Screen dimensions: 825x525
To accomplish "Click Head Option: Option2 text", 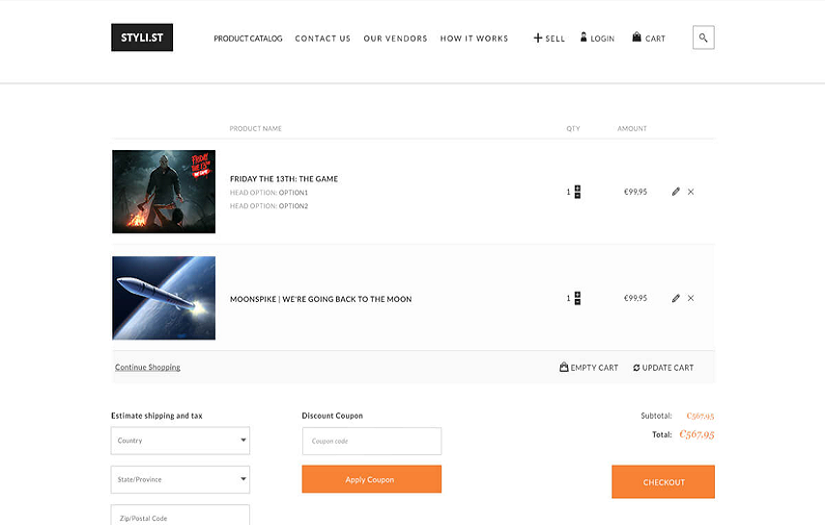I will (x=269, y=206).
